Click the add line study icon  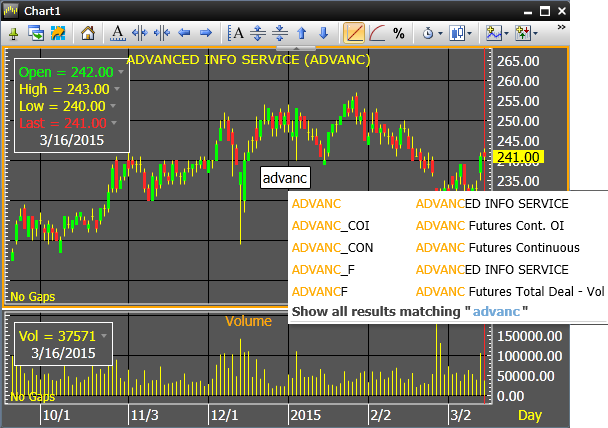coord(494,33)
